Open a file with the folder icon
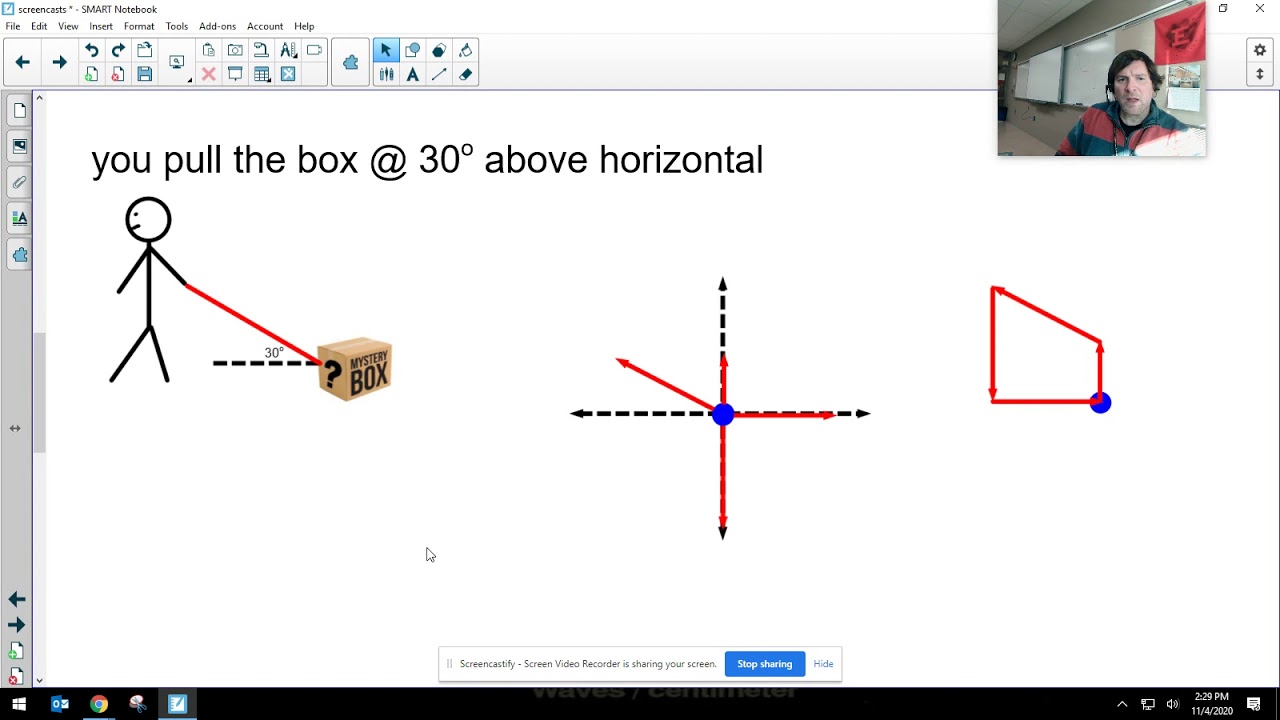The width and height of the screenshot is (1280, 720). (144, 50)
